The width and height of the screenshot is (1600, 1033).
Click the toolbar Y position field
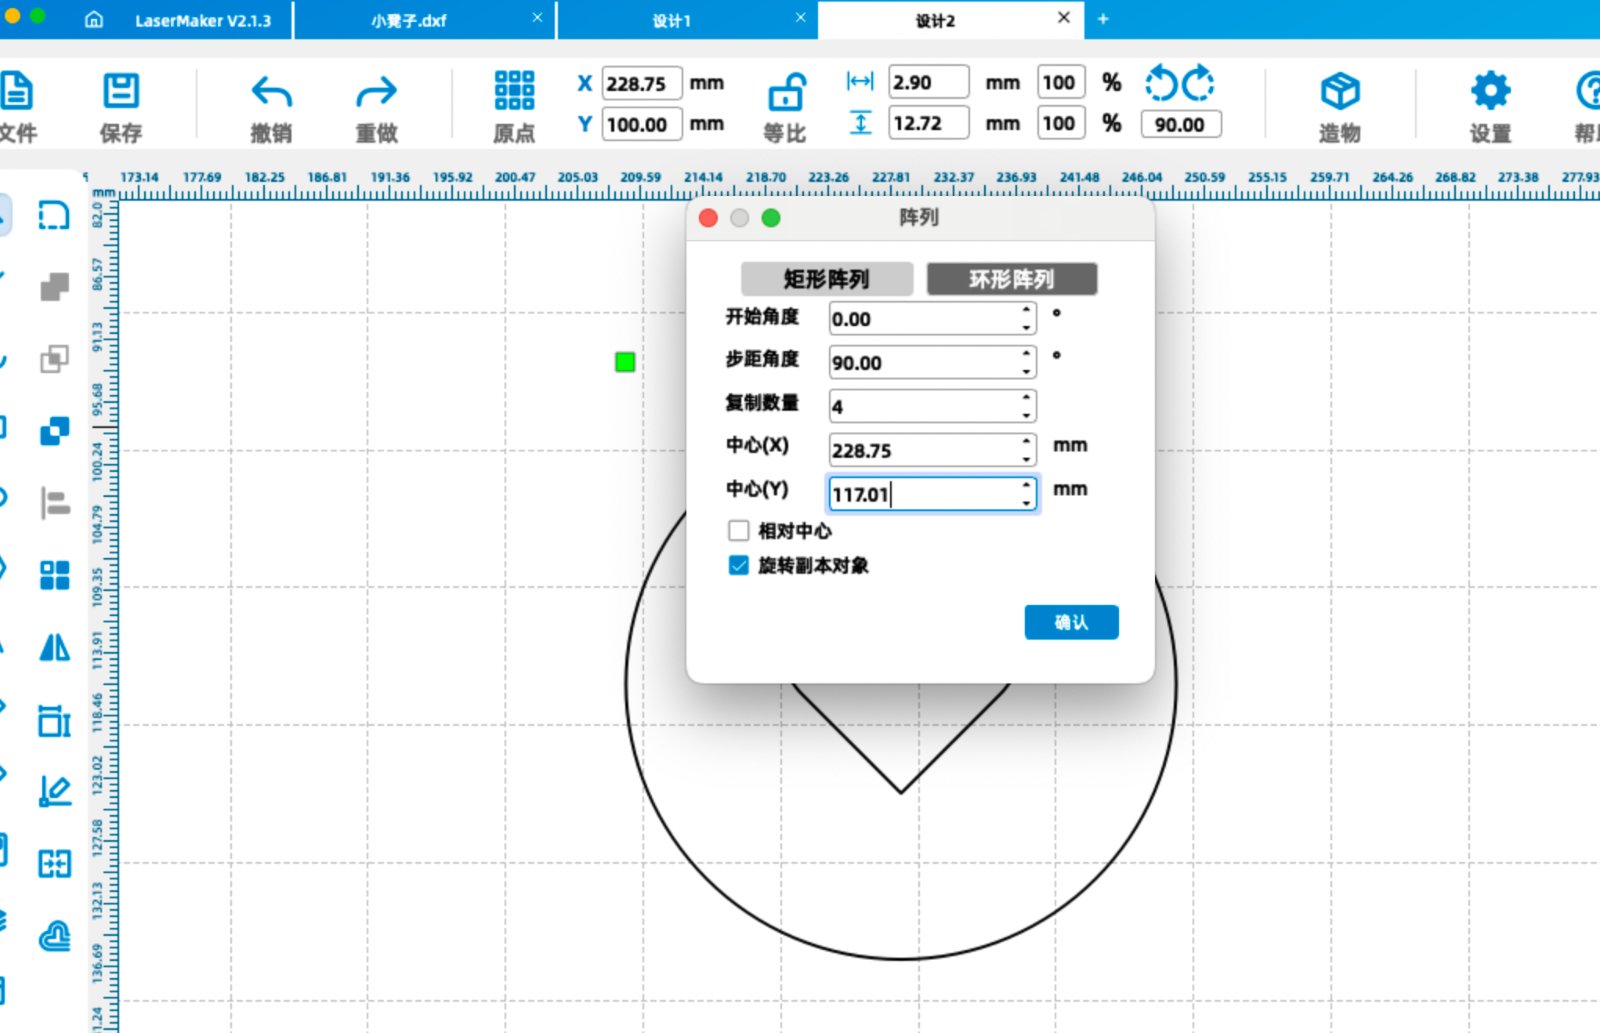[642, 124]
